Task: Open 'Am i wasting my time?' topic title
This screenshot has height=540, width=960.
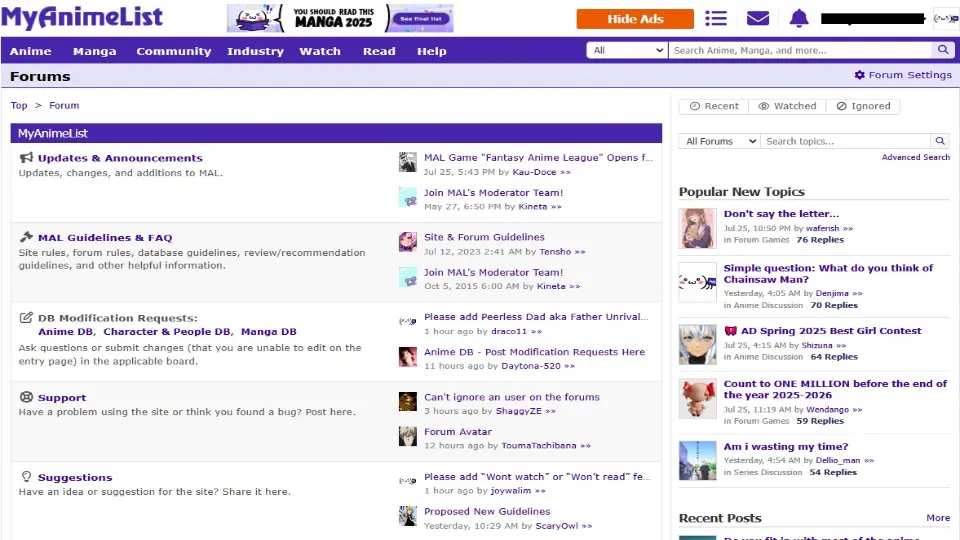Action: click(x=786, y=446)
